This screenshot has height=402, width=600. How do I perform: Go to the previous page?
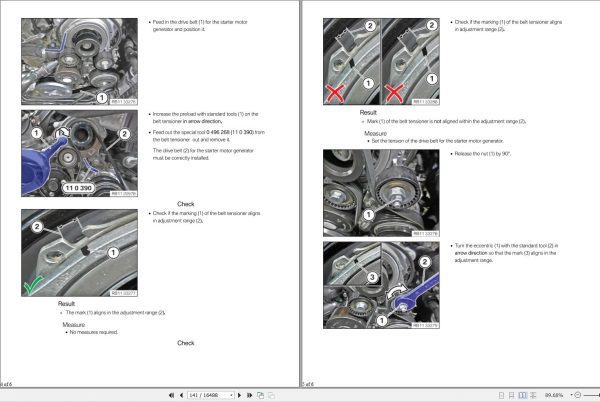pos(181,395)
